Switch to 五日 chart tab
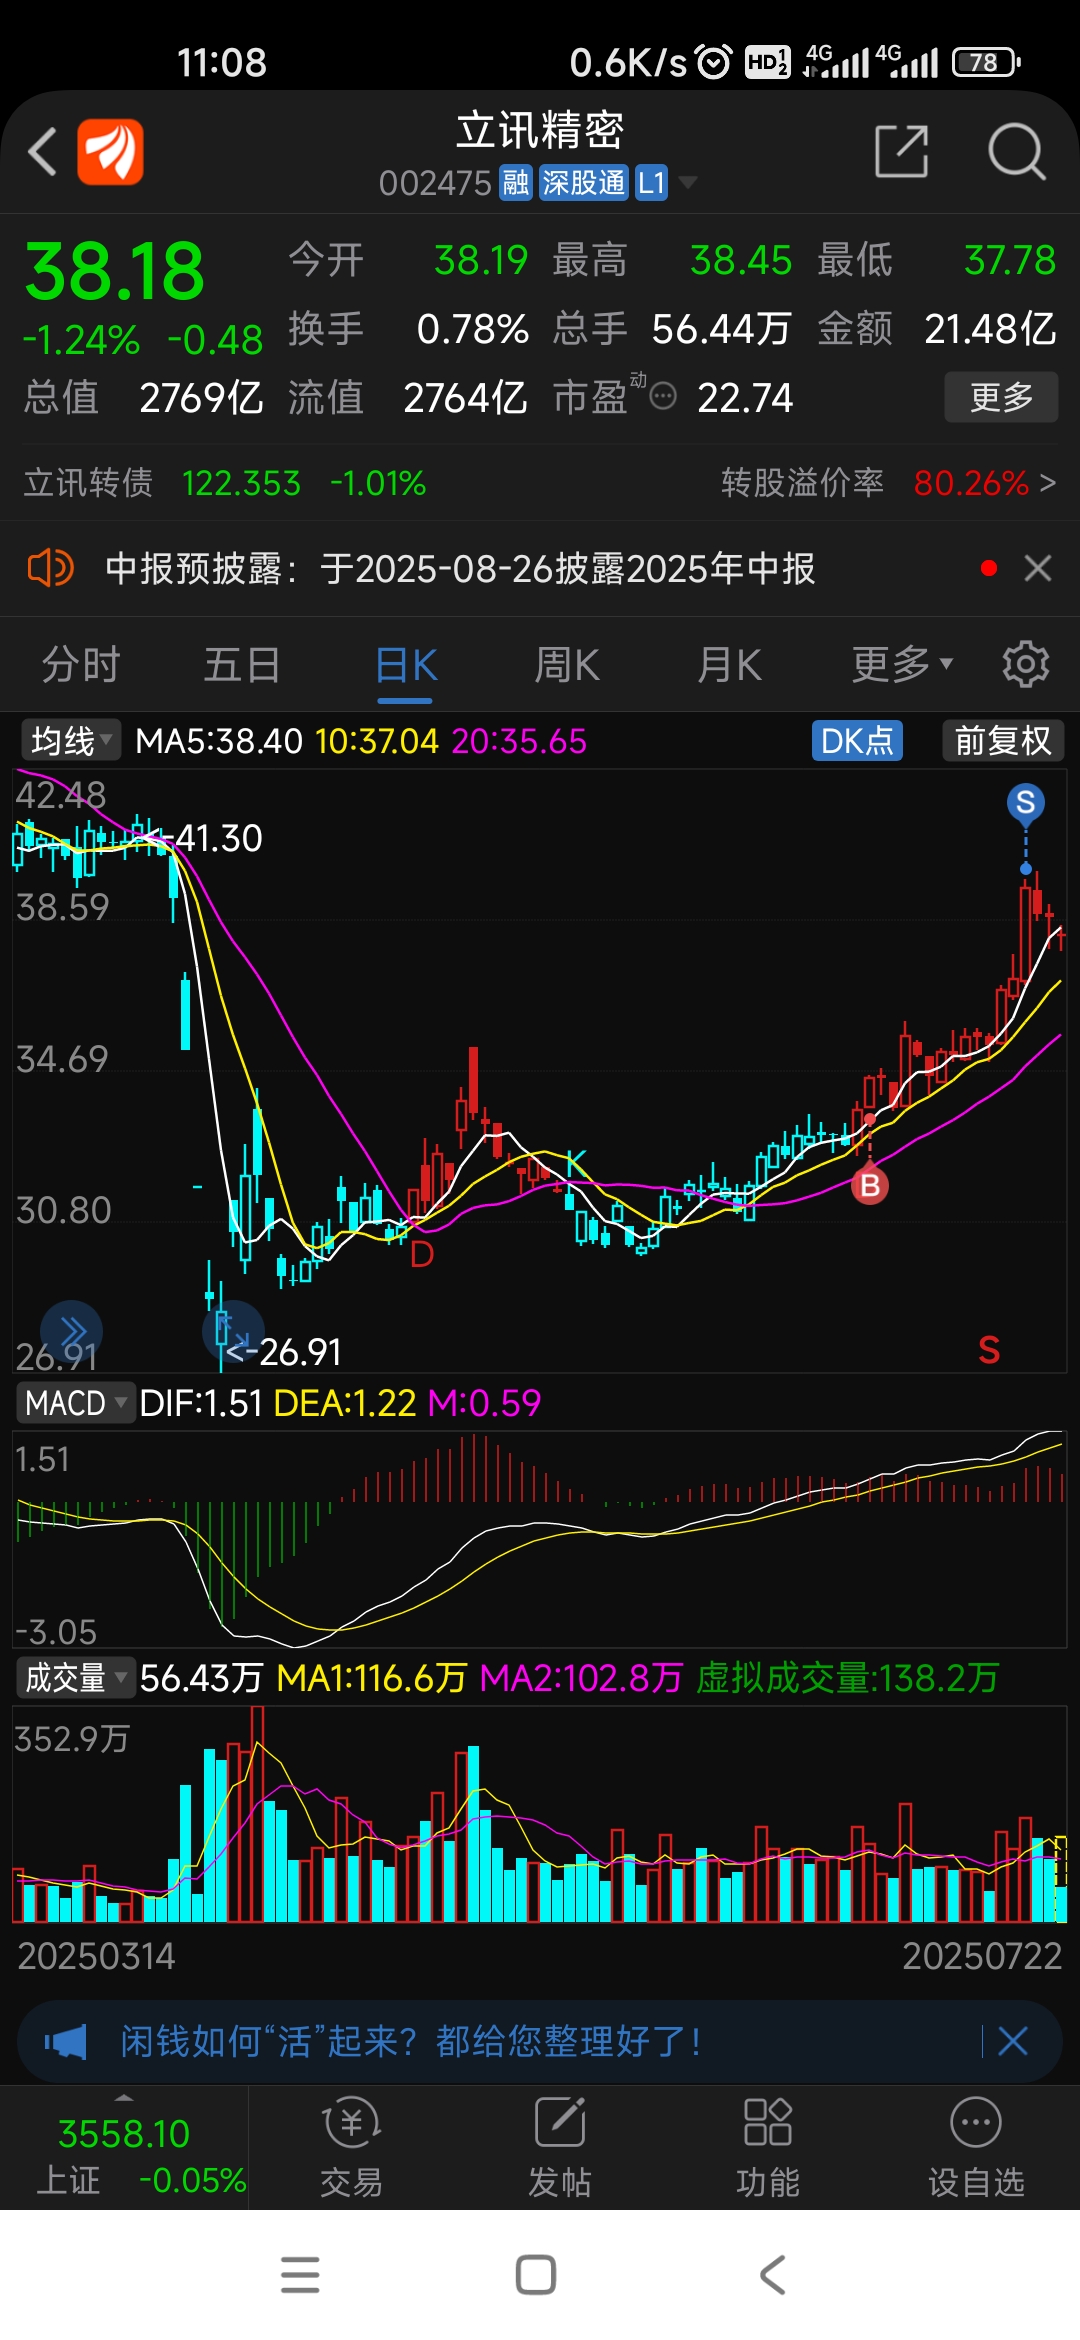This screenshot has height=2340, width=1080. [x=243, y=664]
